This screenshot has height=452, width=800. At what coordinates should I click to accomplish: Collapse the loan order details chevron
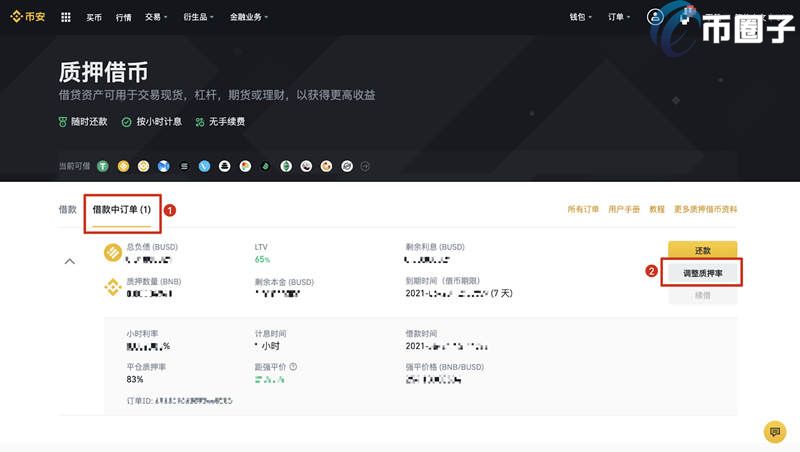pos(70,261)
